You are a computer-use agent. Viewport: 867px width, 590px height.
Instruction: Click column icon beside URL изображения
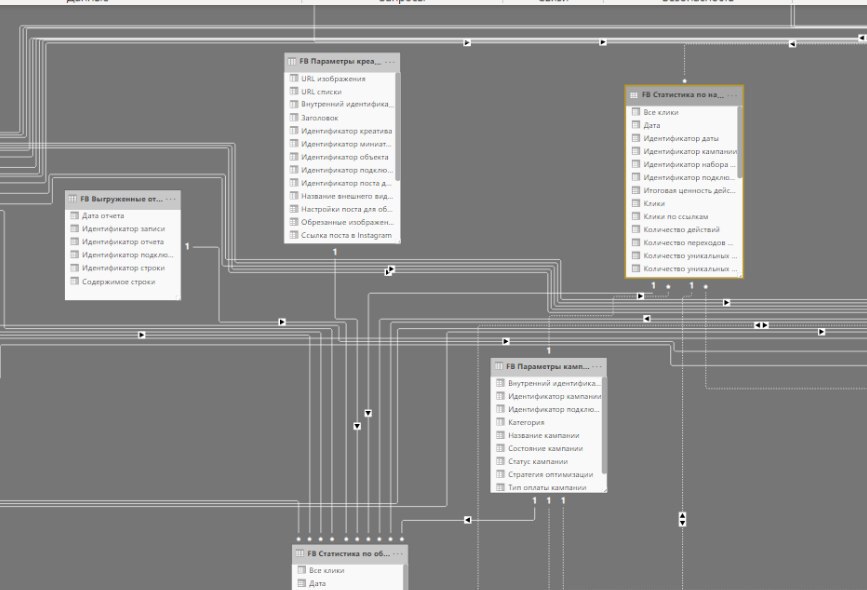tap(294, 79)
